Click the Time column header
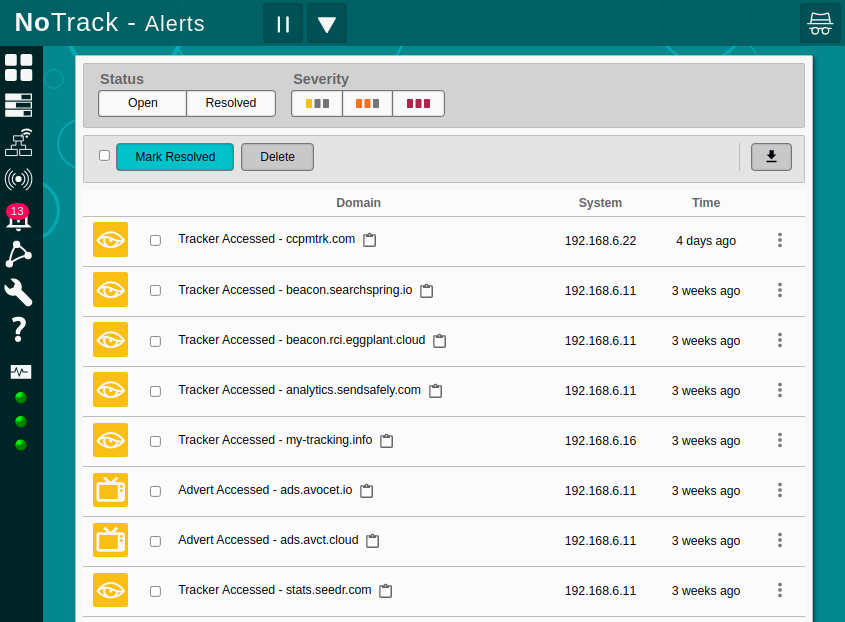Image resolution: width=845 pixels, height=622 pixels. click(705, 203)
